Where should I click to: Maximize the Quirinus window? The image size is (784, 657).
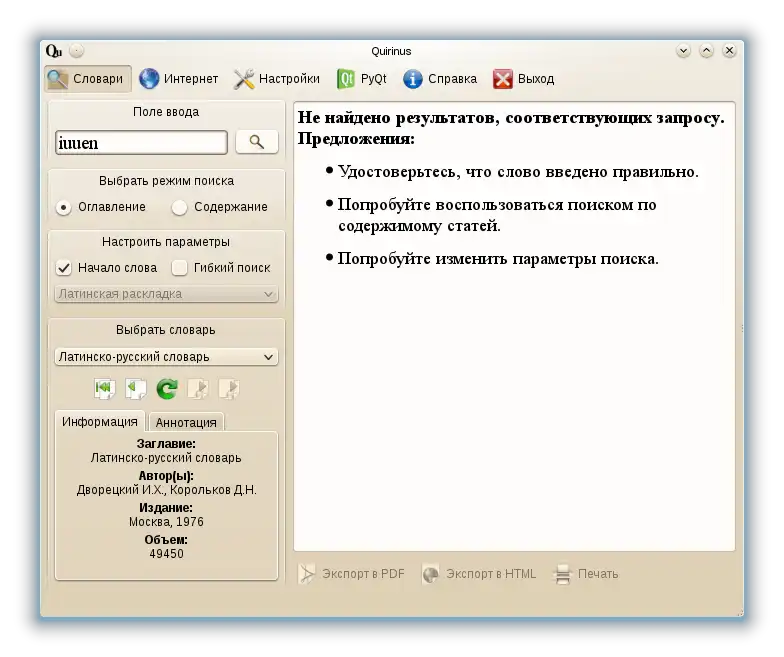coord(706,50)
